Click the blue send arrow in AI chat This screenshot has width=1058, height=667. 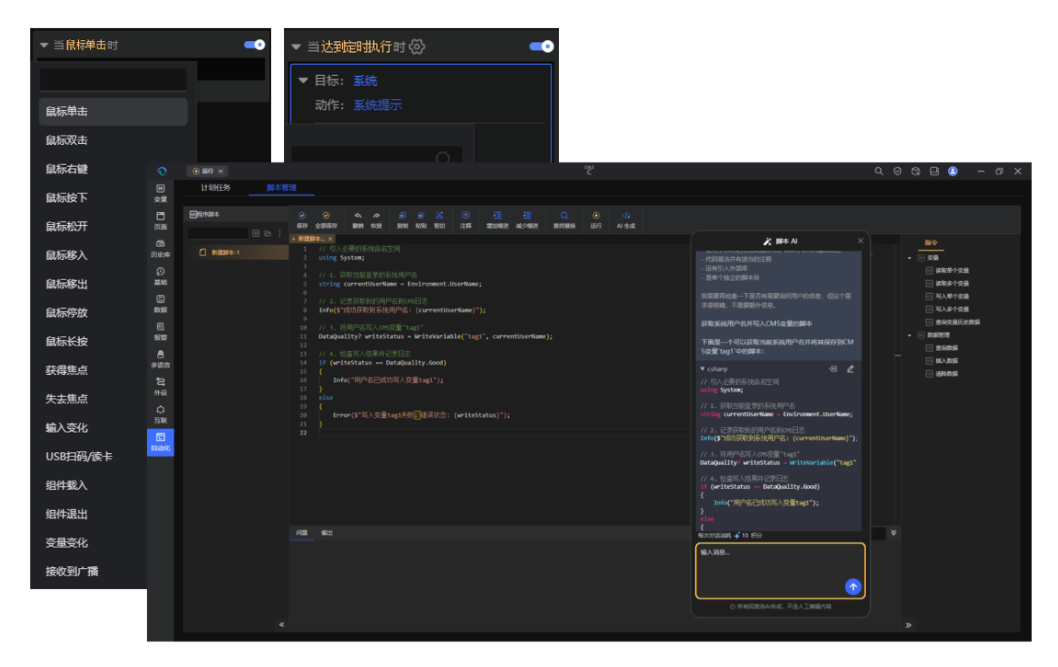(852, 587)
